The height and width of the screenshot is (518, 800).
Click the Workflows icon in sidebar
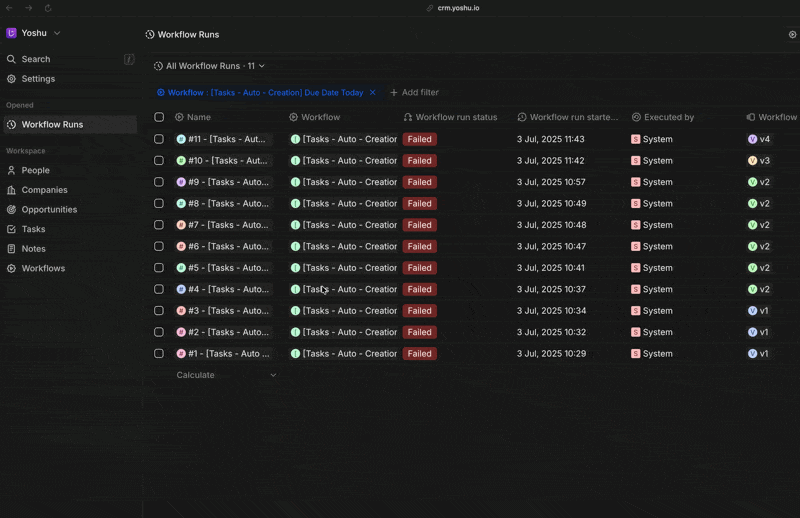point(12,269)
